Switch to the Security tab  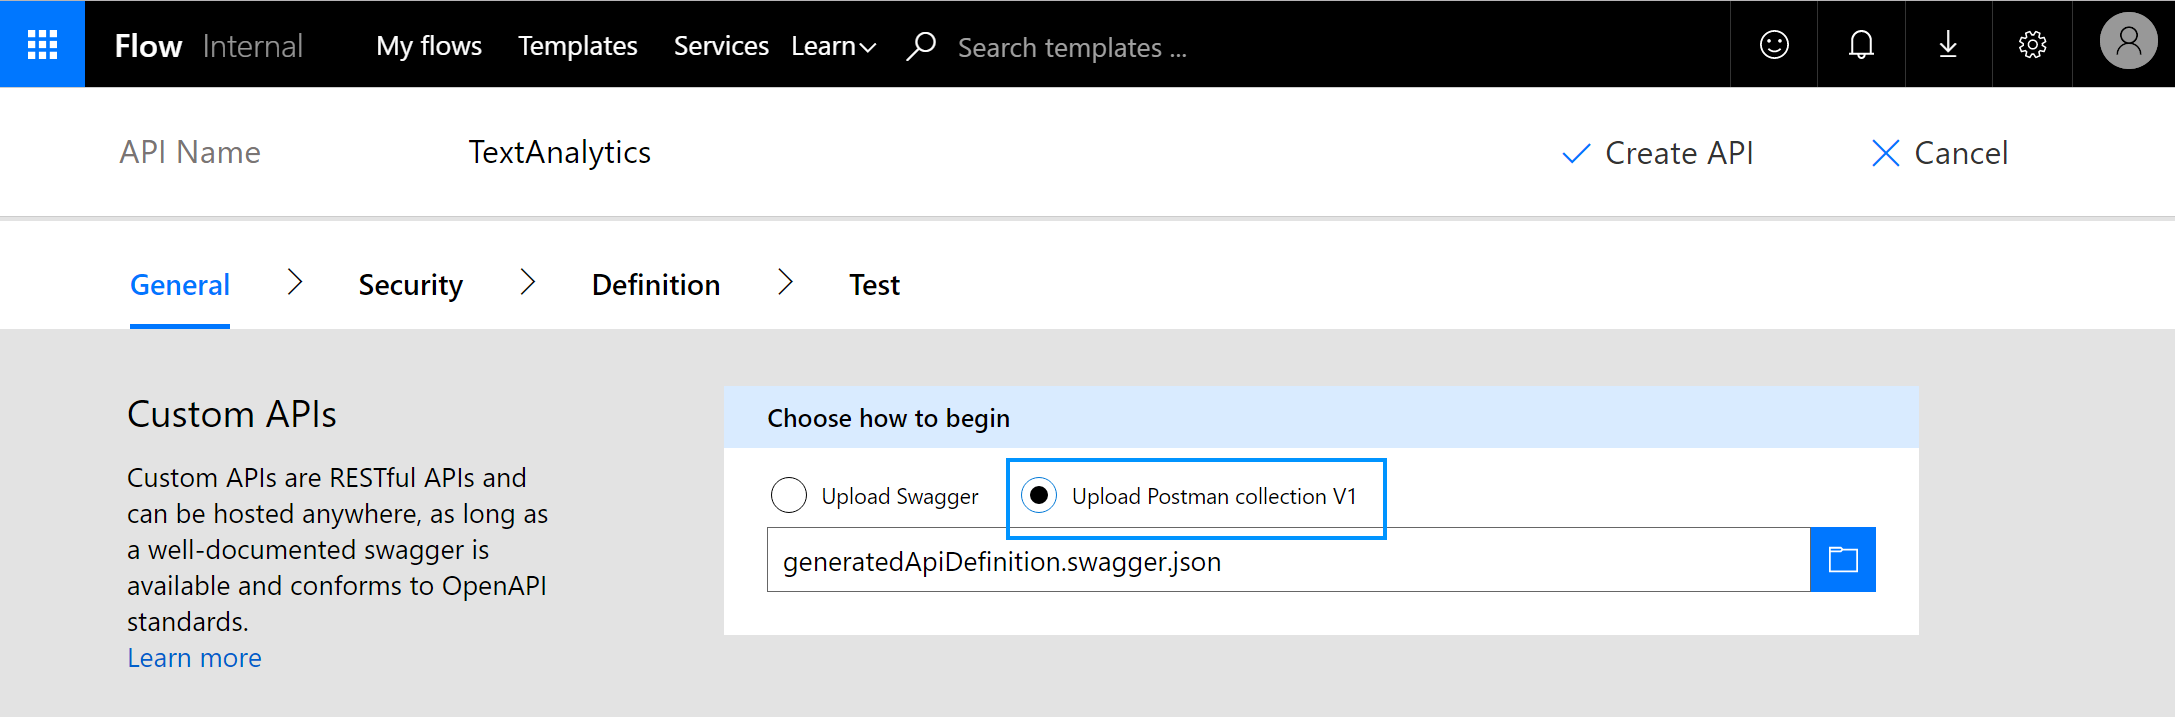pyautogui.click(x=410, y=285)
